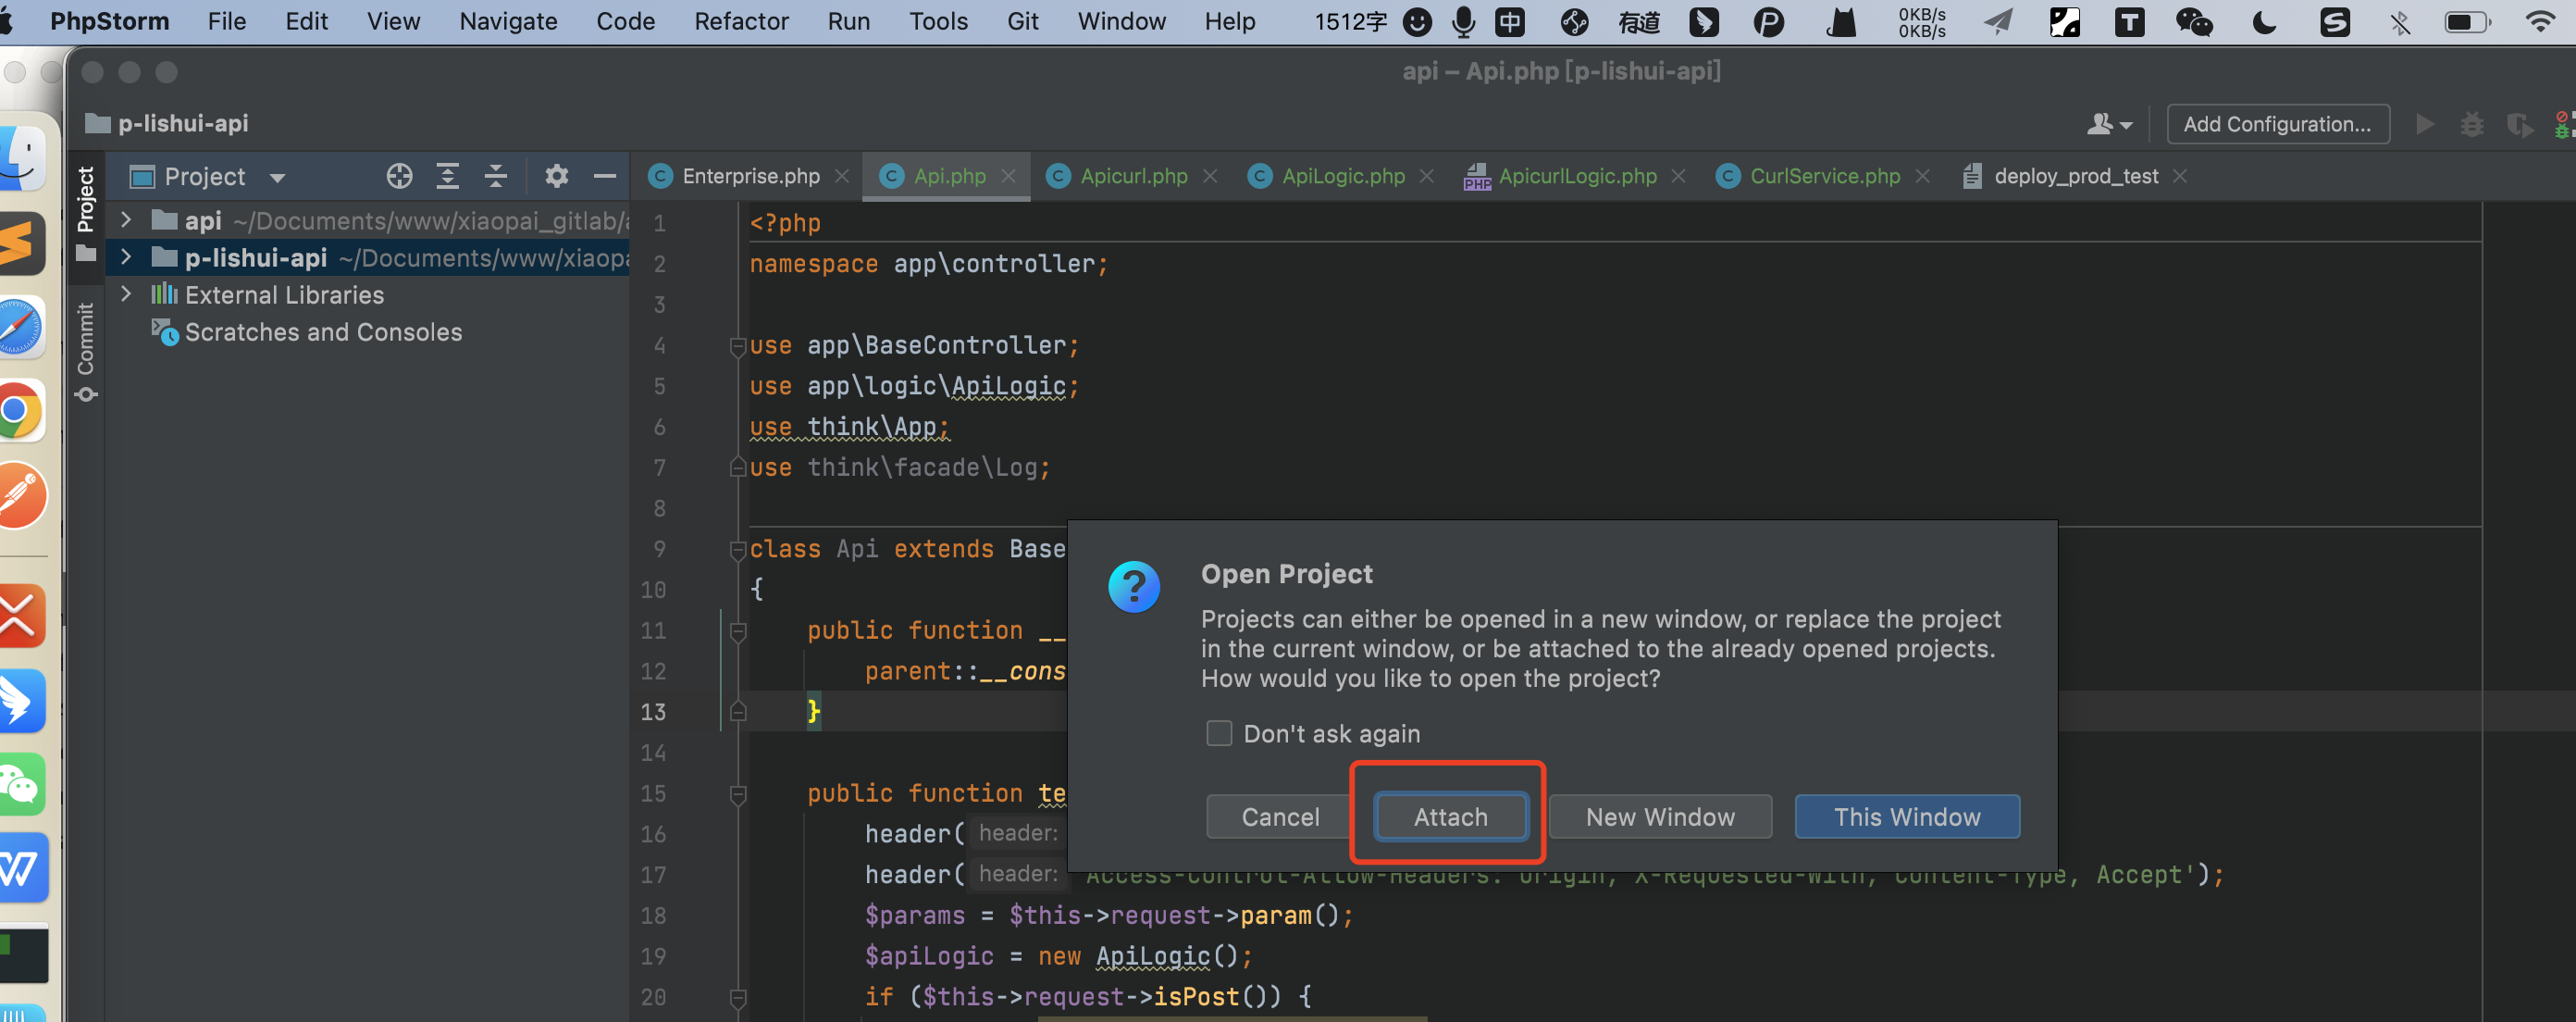
Task: Switch to ApiLogic.php tab
Action: tap(1343, 176)
